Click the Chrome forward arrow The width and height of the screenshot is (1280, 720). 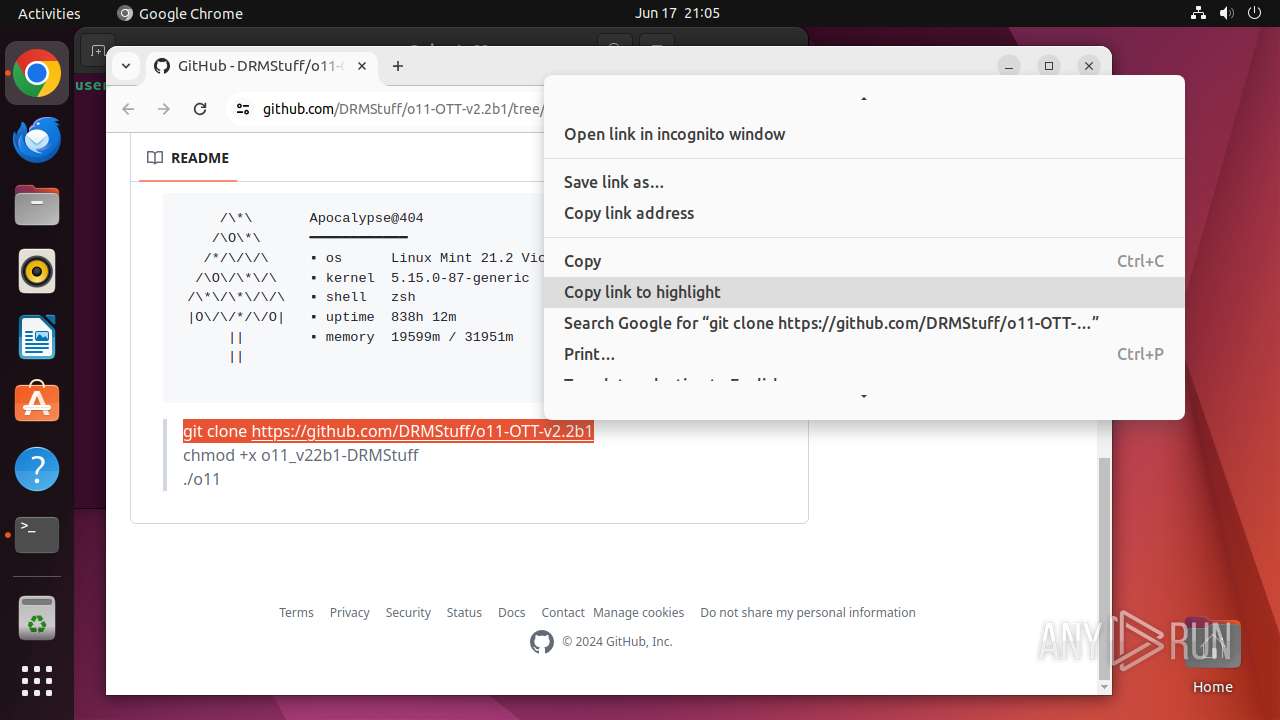tap(164, 109)
